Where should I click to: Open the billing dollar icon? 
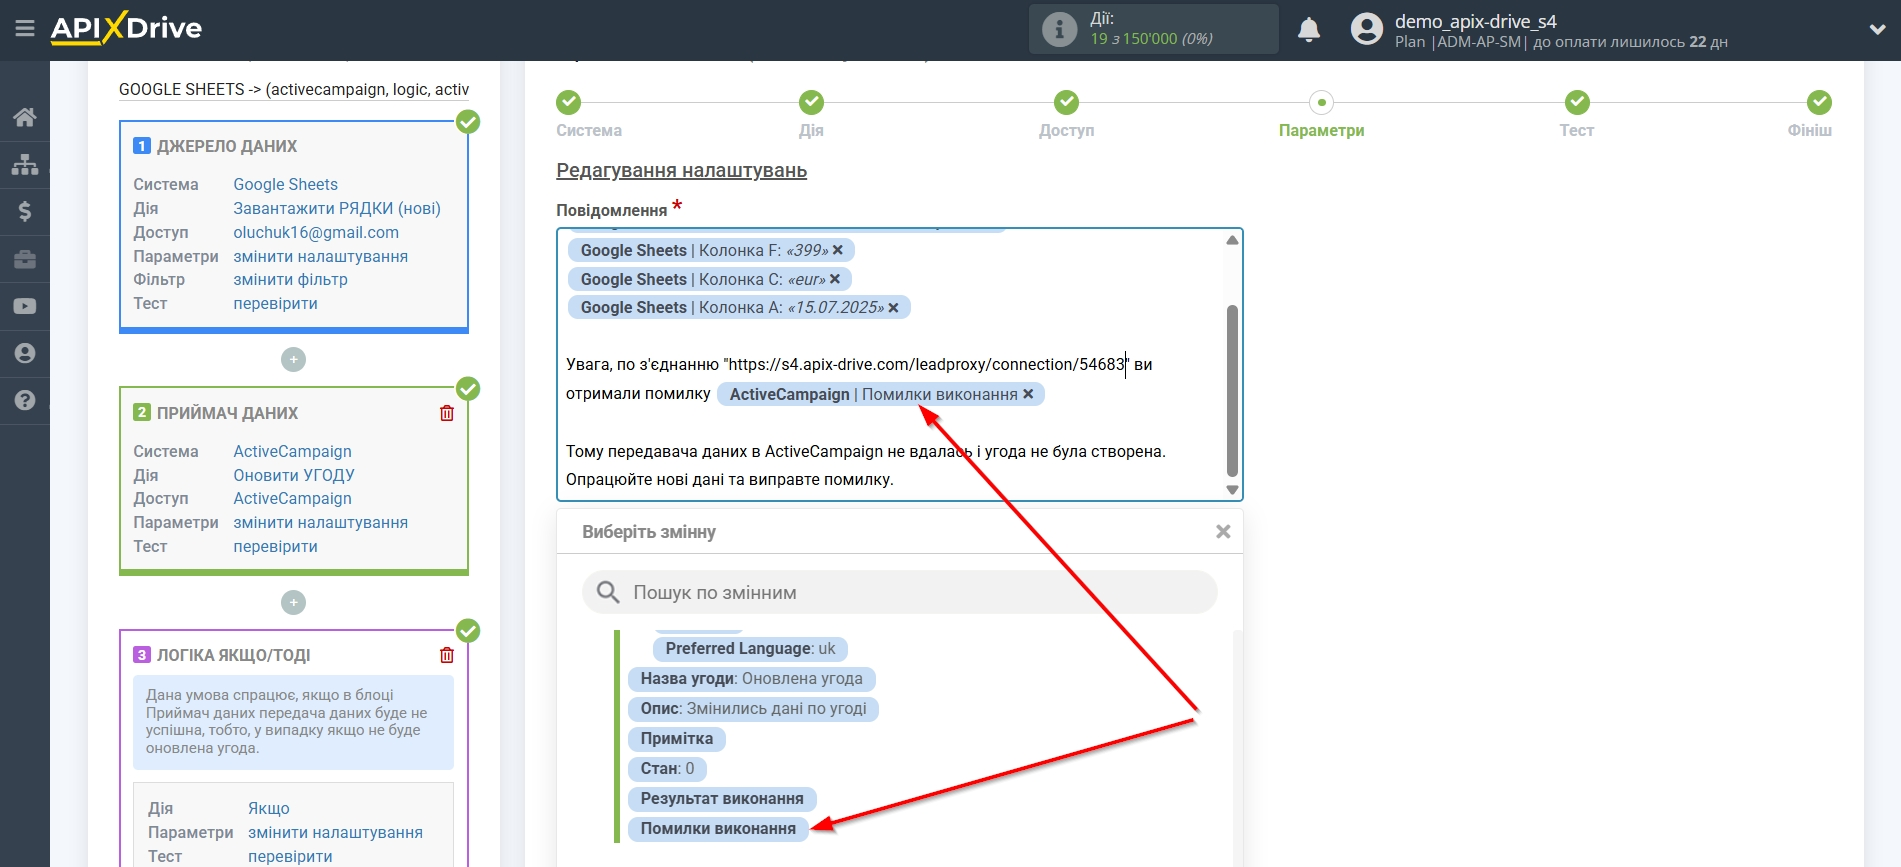coord(25,211)
